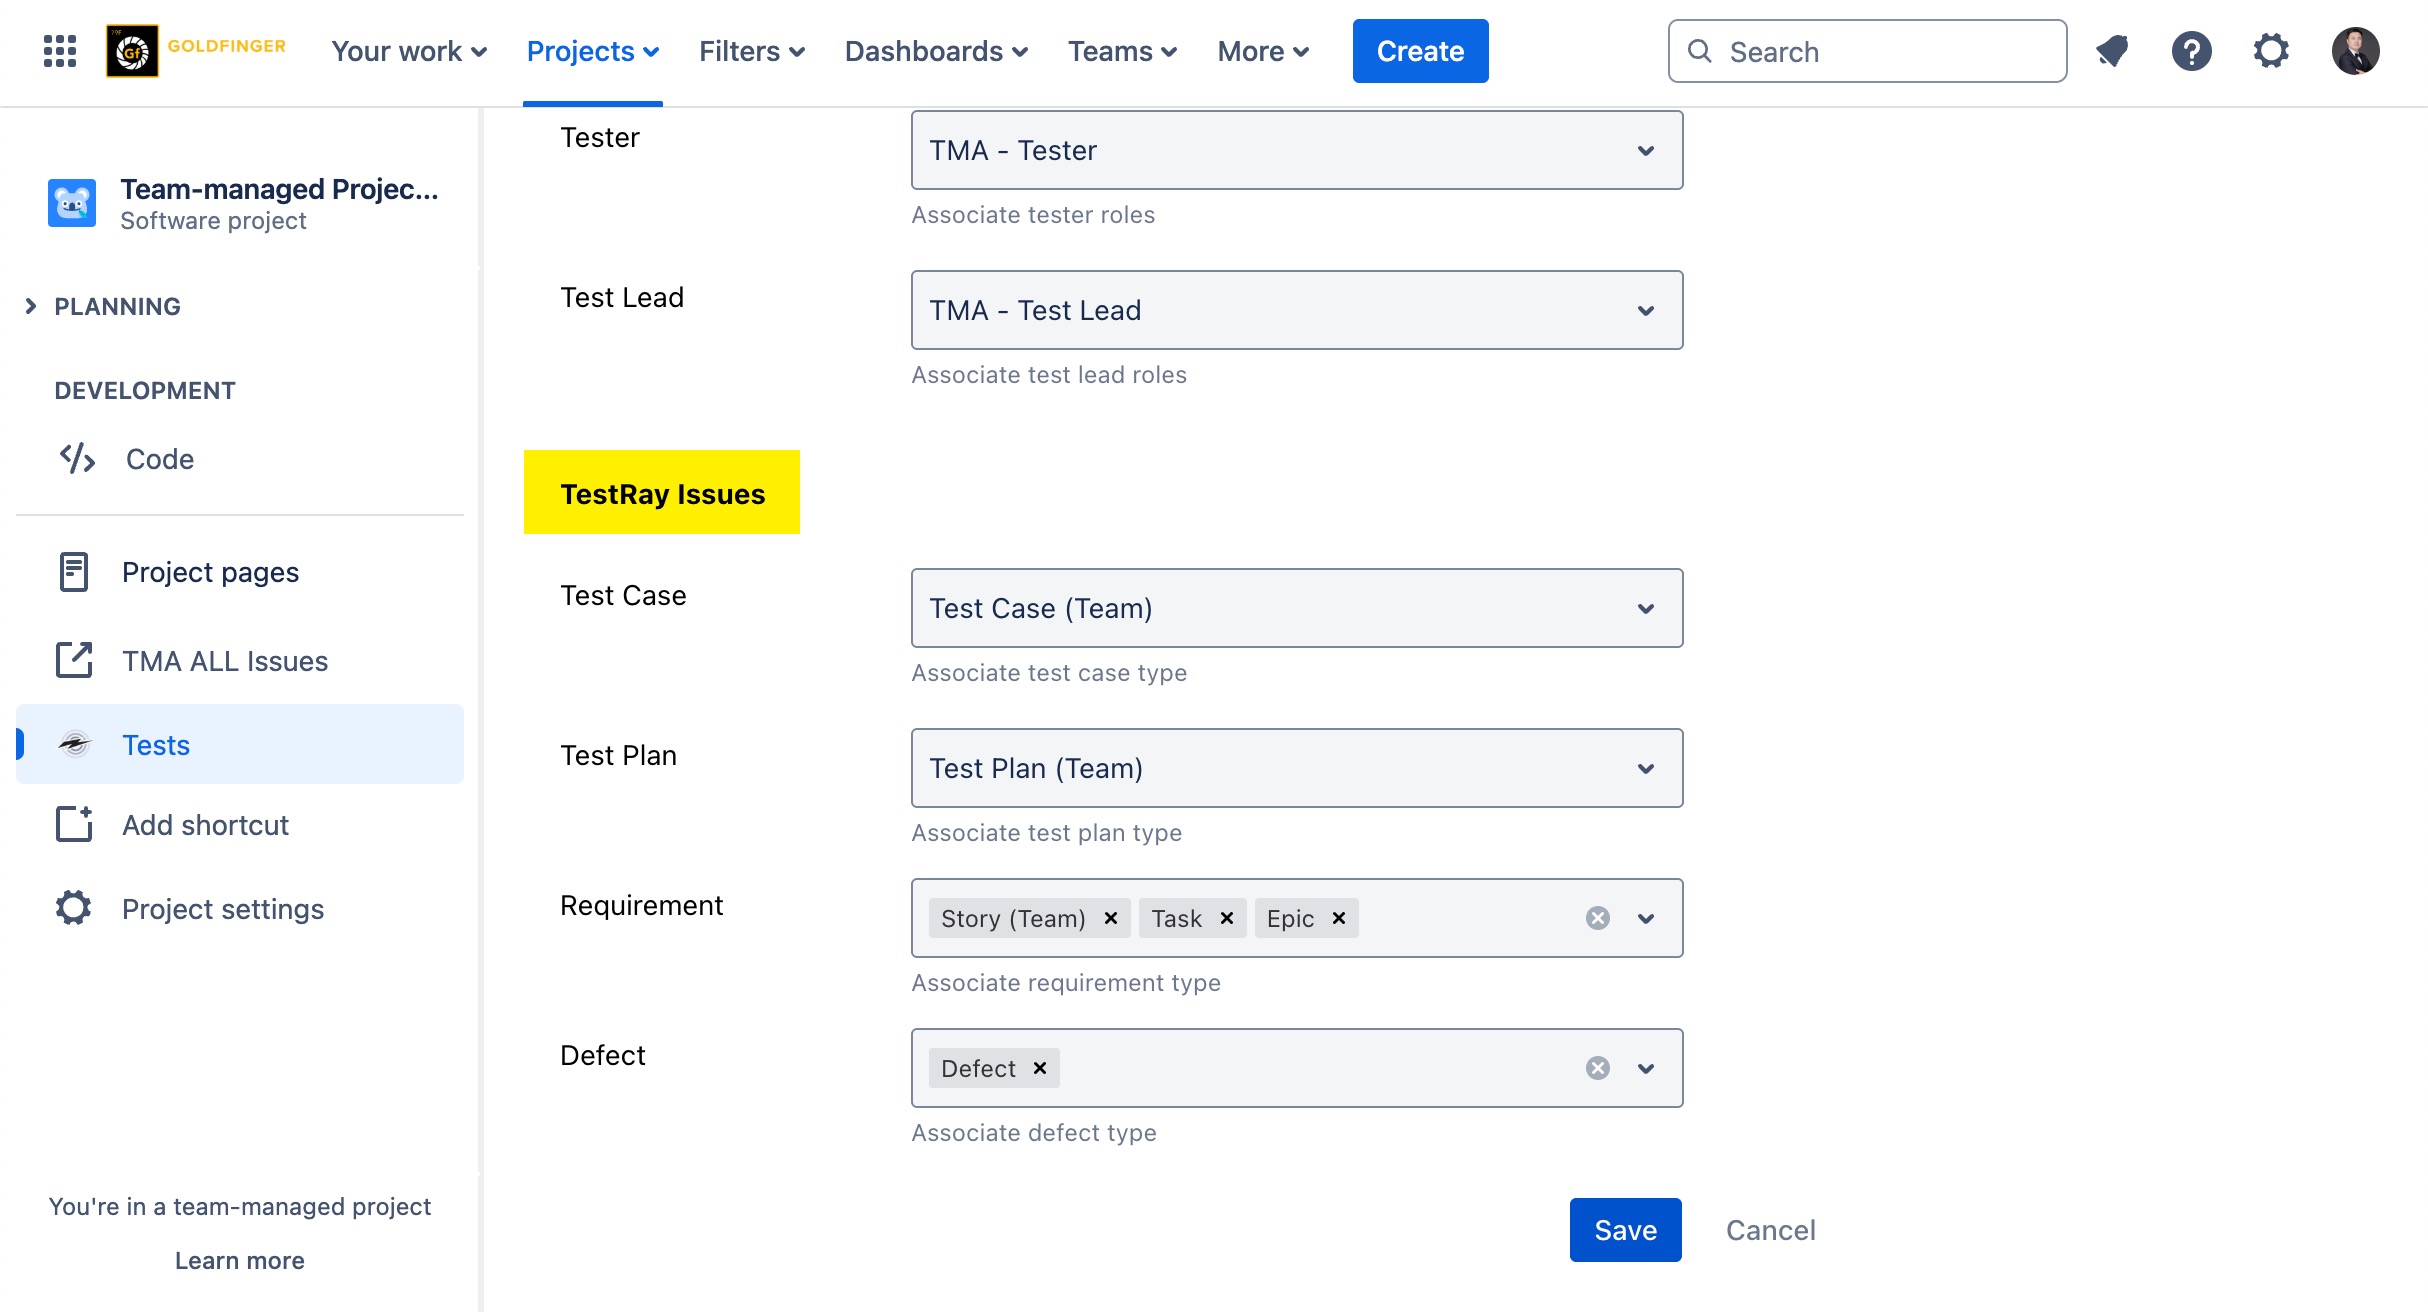The image size is (2428, 1312).
Task: Remove the Epic requirement tag
Action: [1339, 919]
